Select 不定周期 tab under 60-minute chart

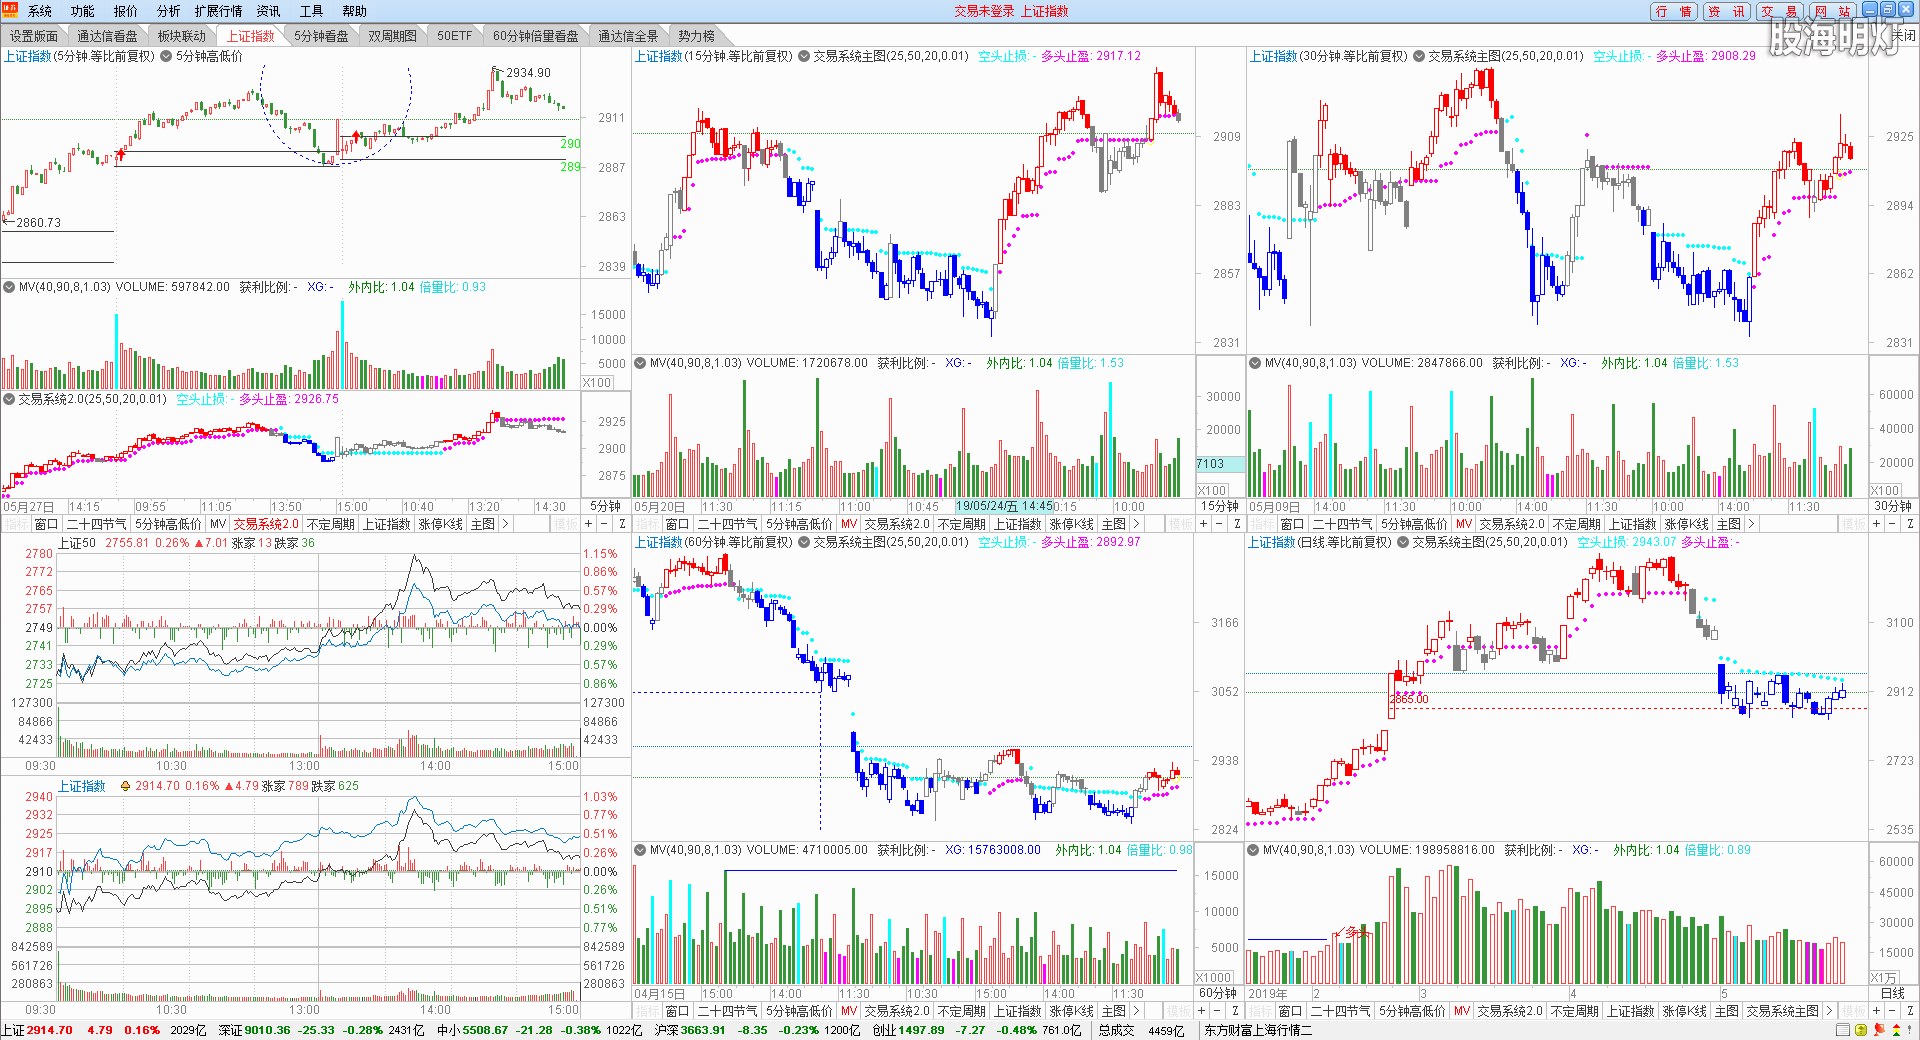coord(961,1011)
